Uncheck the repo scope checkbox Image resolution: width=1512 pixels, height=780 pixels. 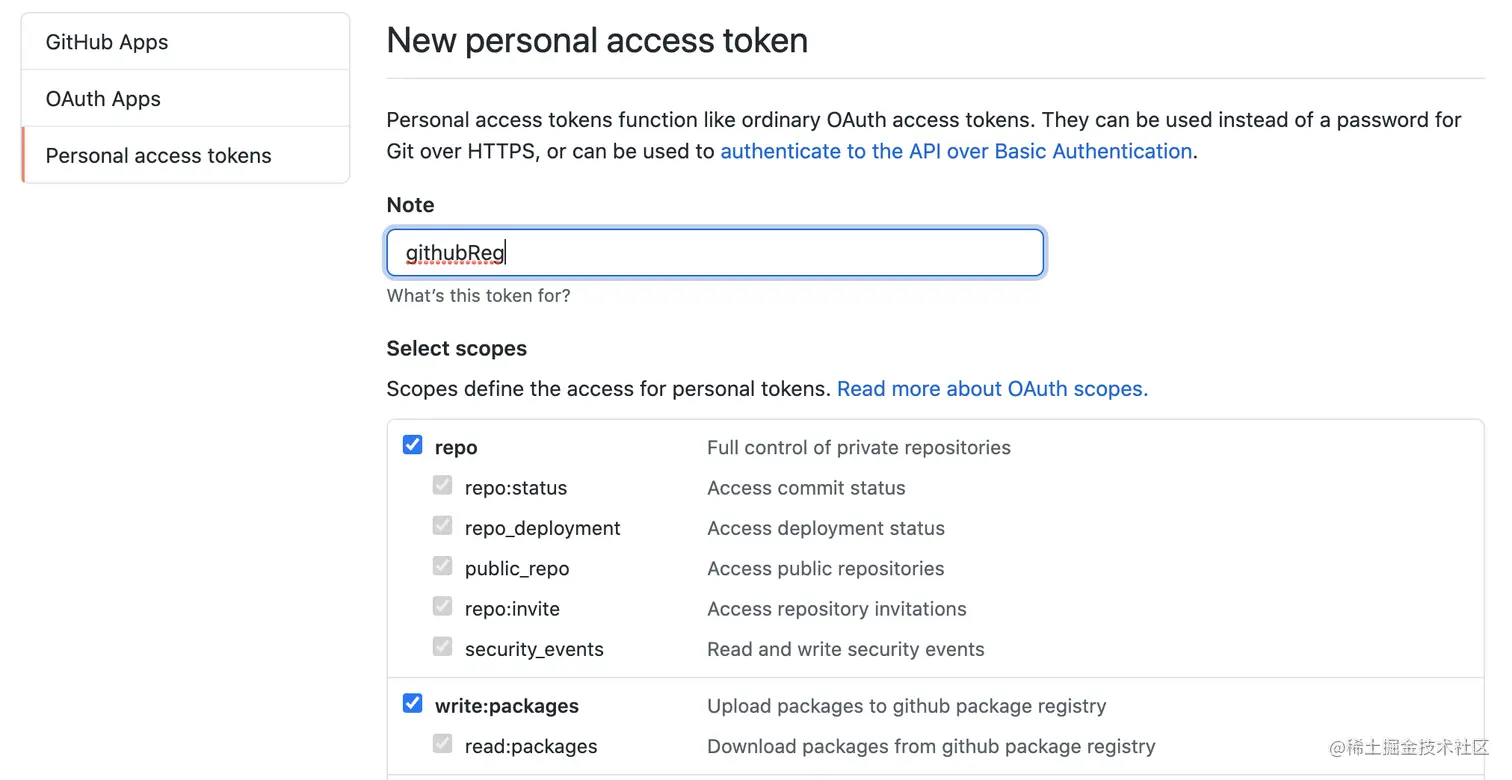tap(412, 445)
